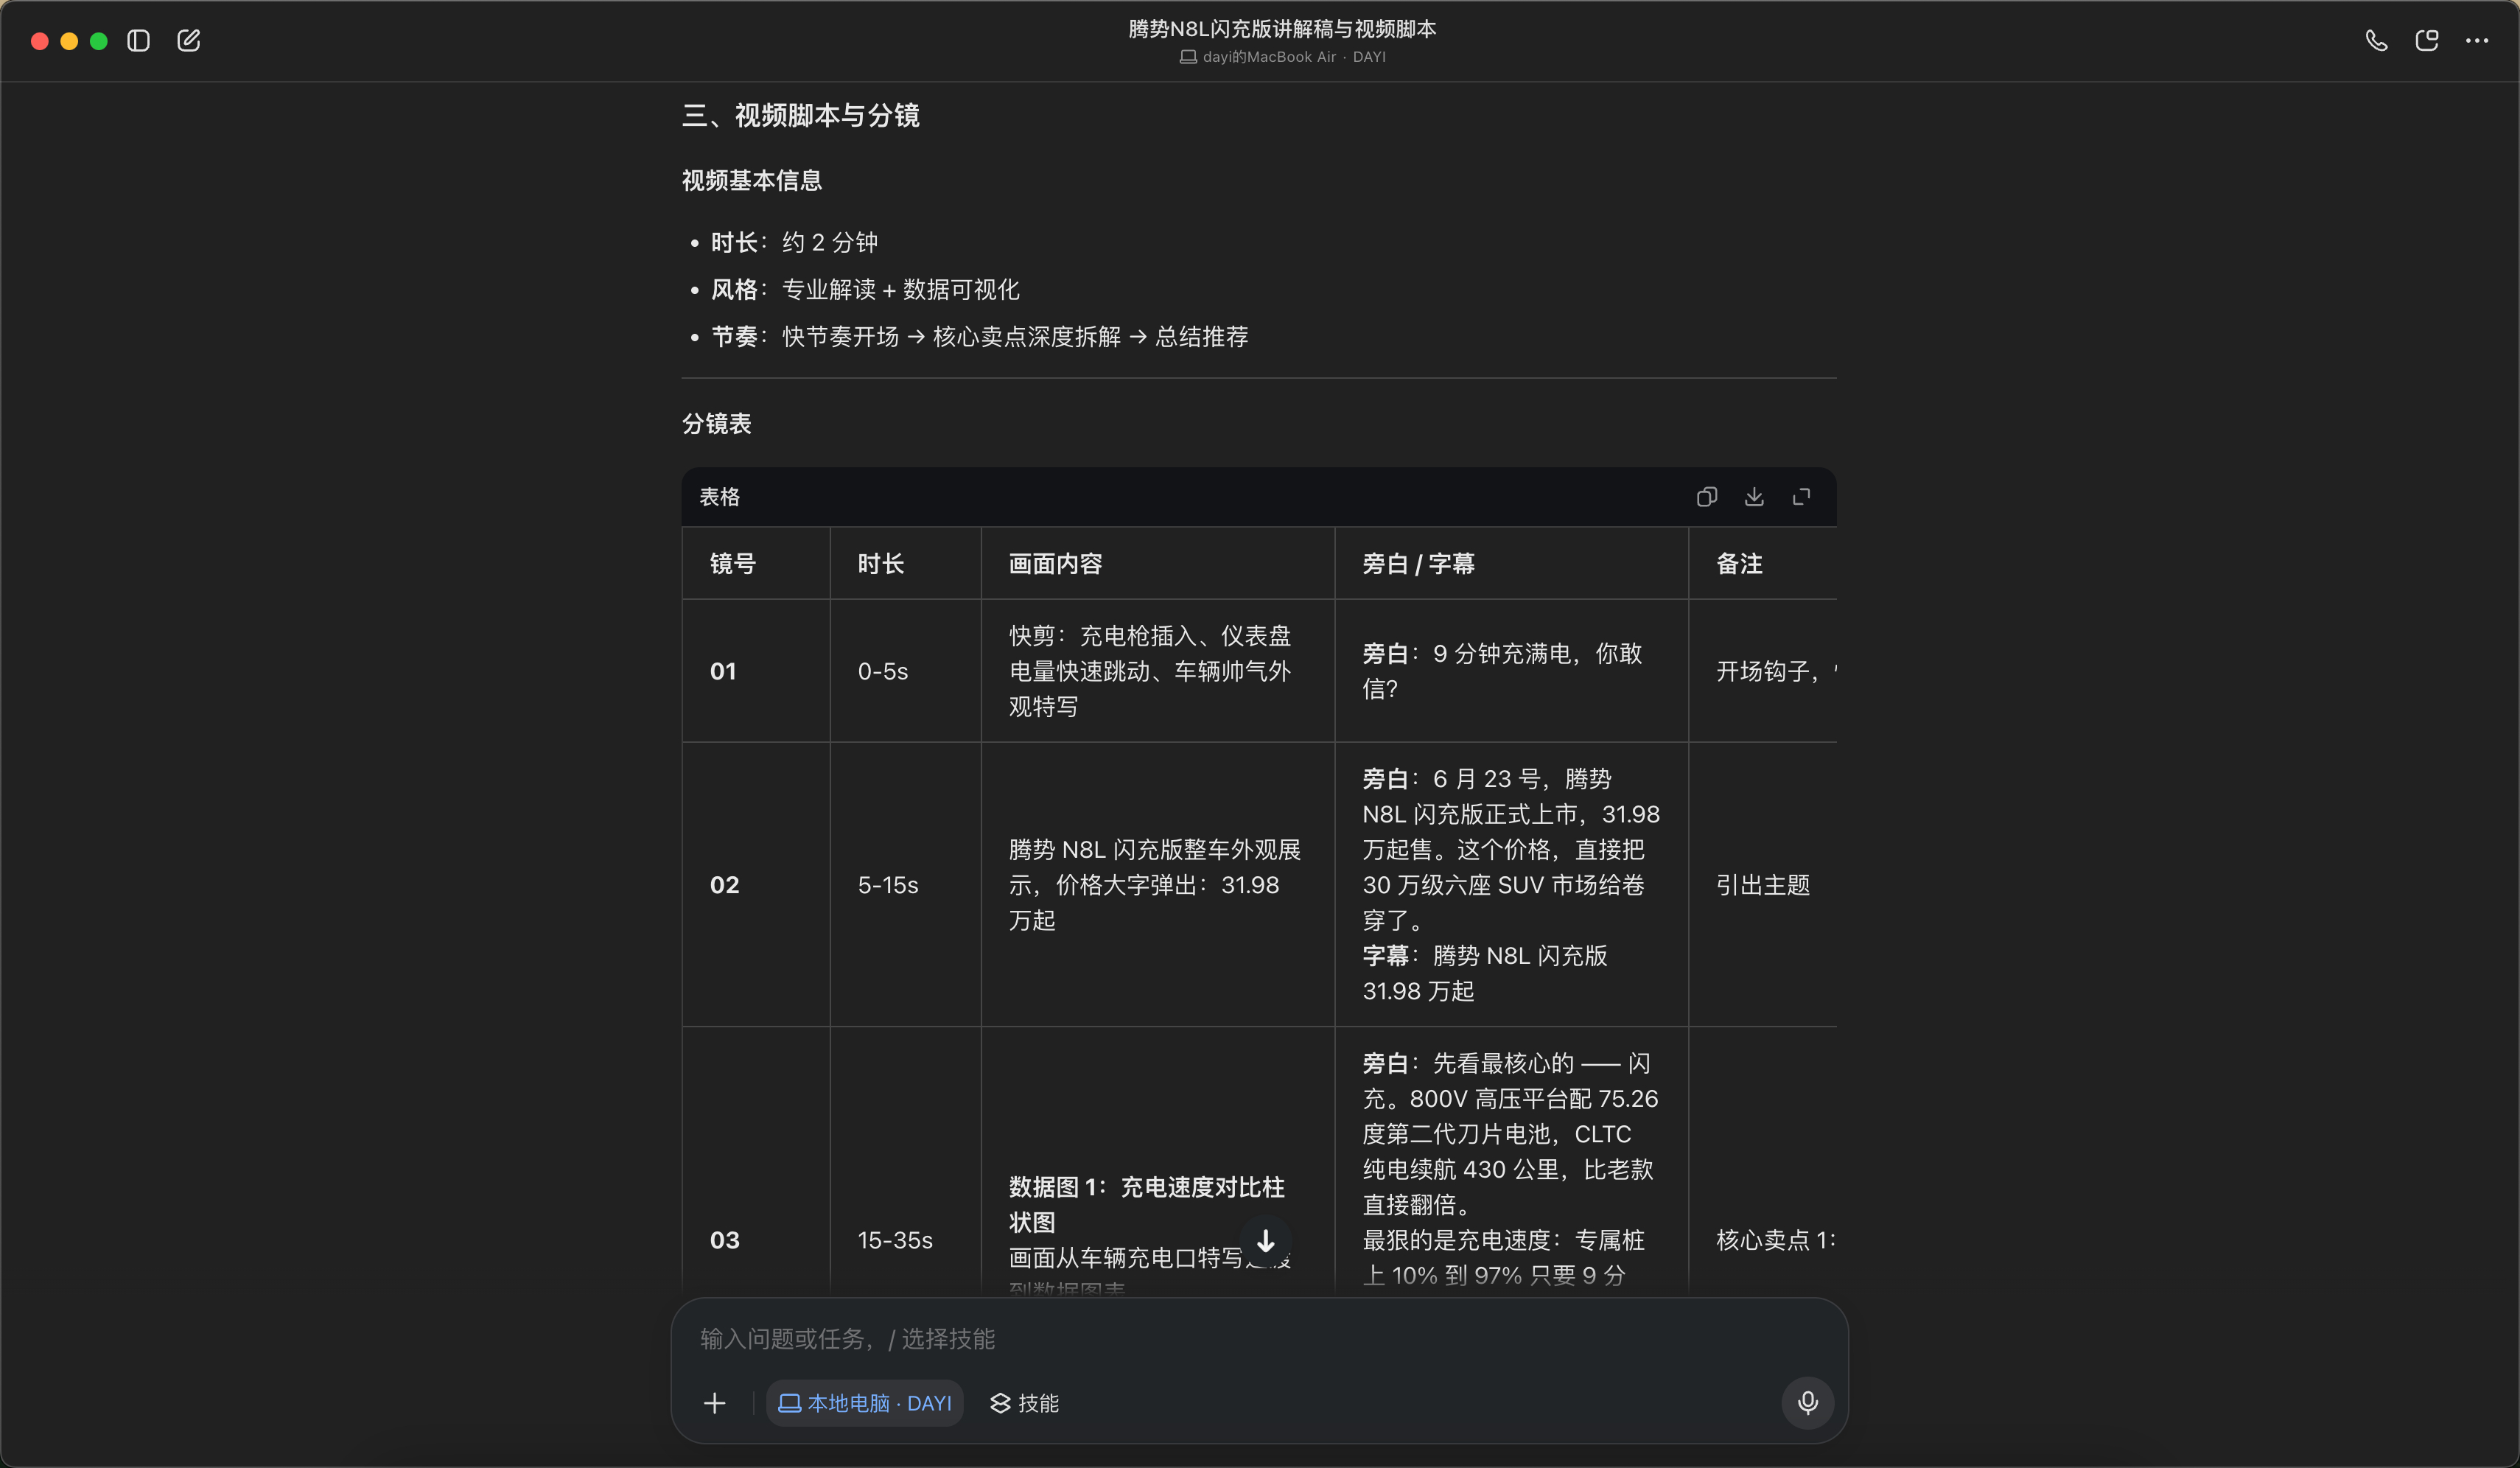Click the 表格 label in table header
2520x1468 pixels.
click(719, 497)
